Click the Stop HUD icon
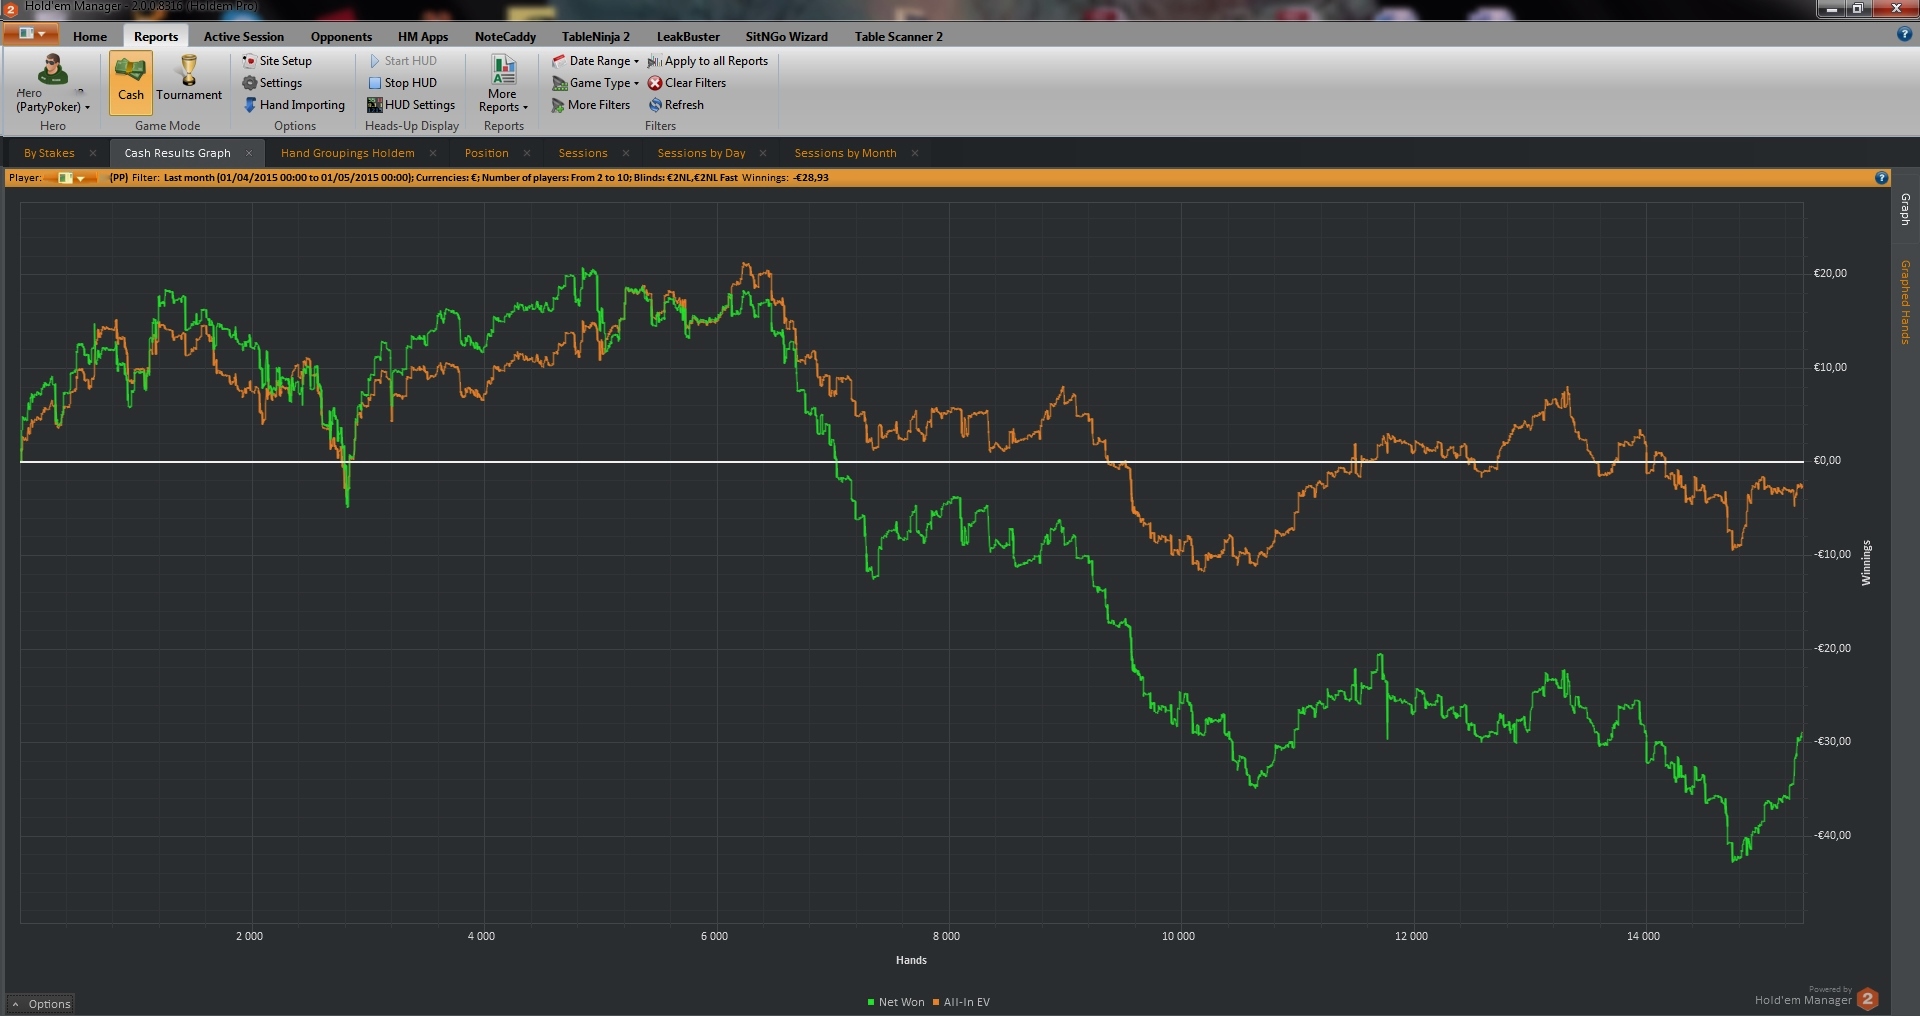Screen dimensions: 1920x1016 tap(375, 83)
